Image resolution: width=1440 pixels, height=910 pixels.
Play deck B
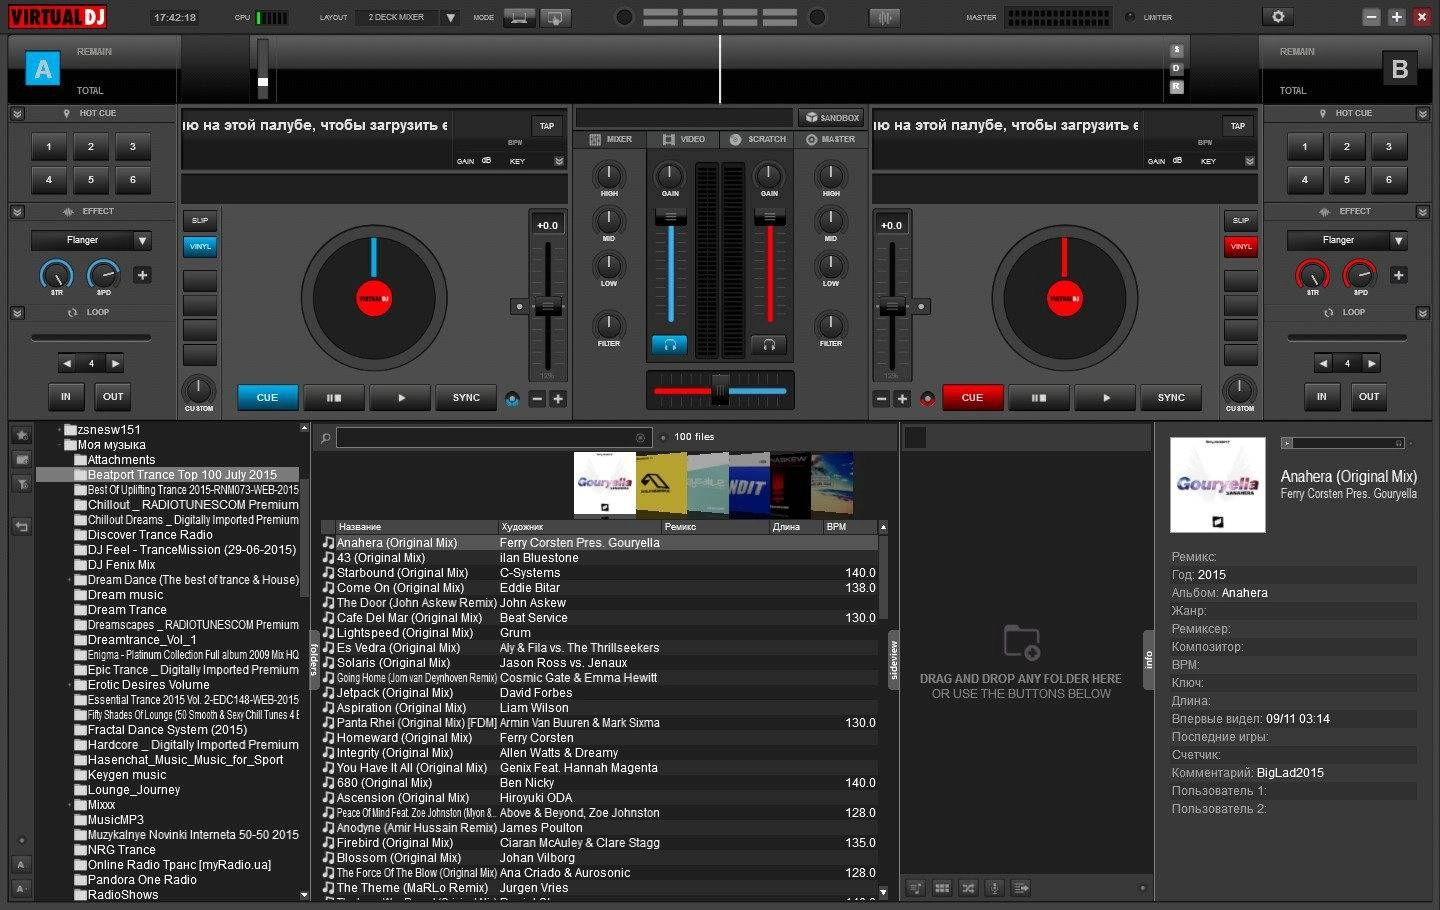tap(1105, 397)
